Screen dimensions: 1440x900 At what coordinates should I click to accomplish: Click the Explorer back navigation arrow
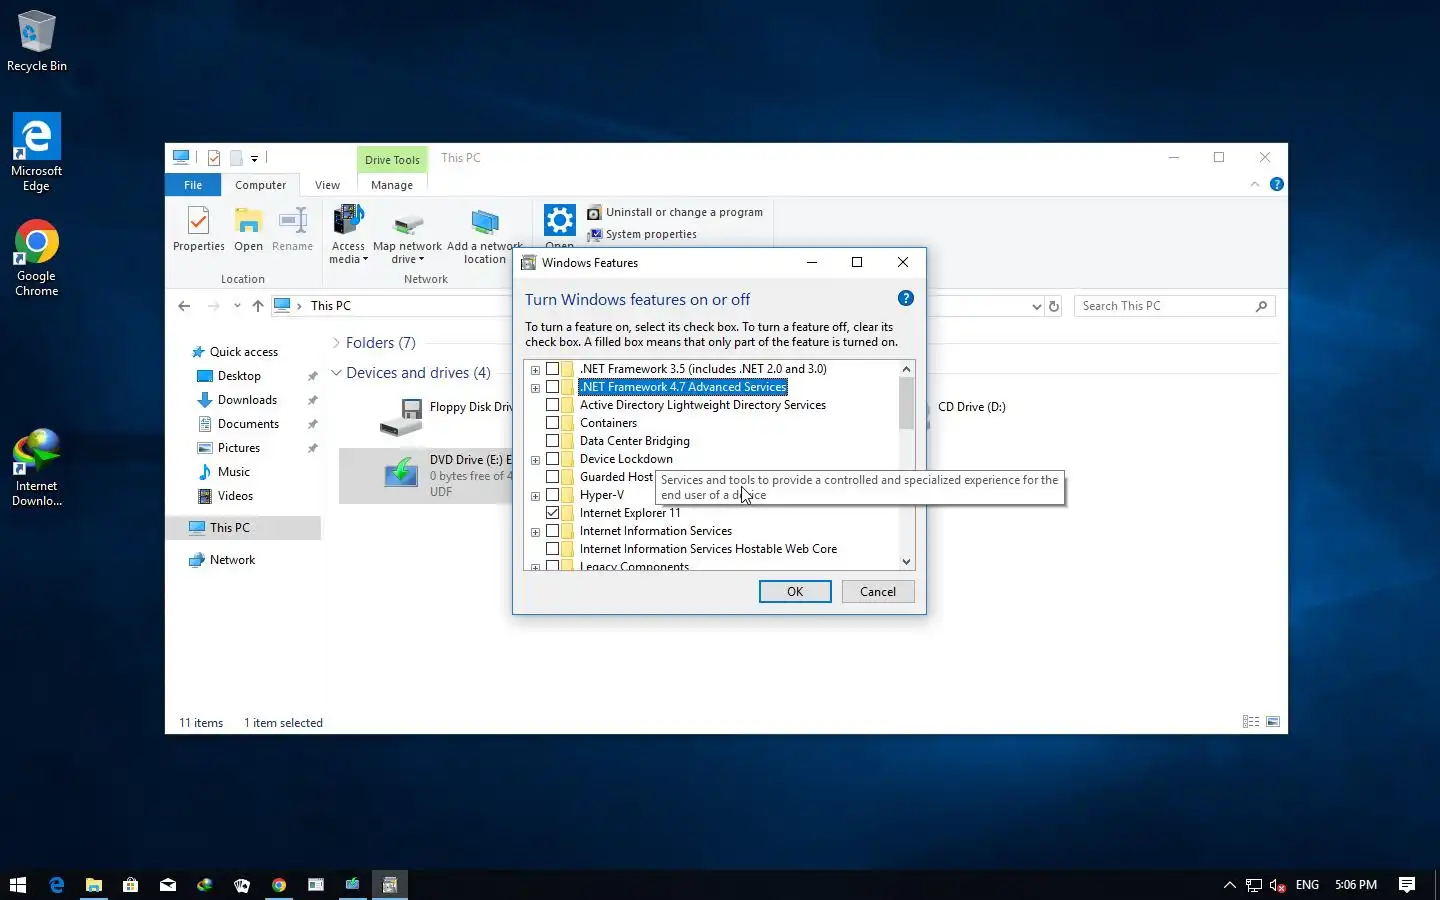pos(184,306)
